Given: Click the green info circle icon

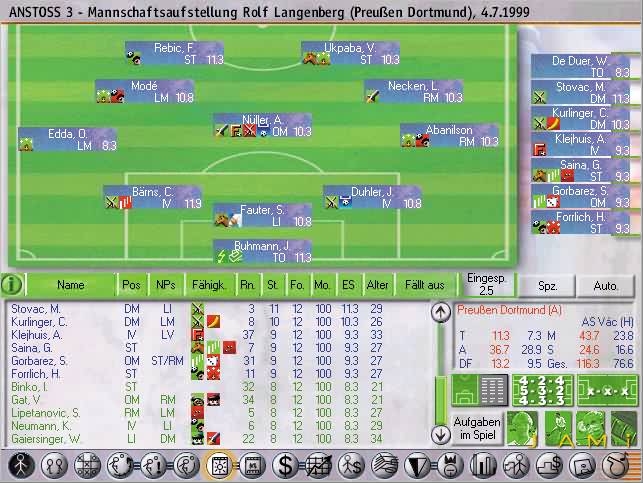Looking at the screenshot, I should click(11, 284).
